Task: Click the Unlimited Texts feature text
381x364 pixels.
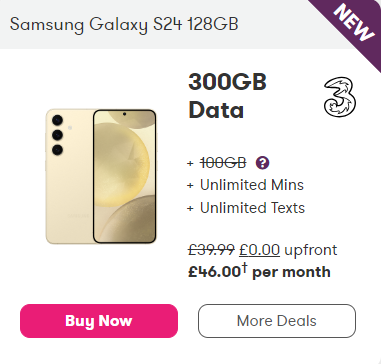Action: pyautogui.click(x=252, y=208)
